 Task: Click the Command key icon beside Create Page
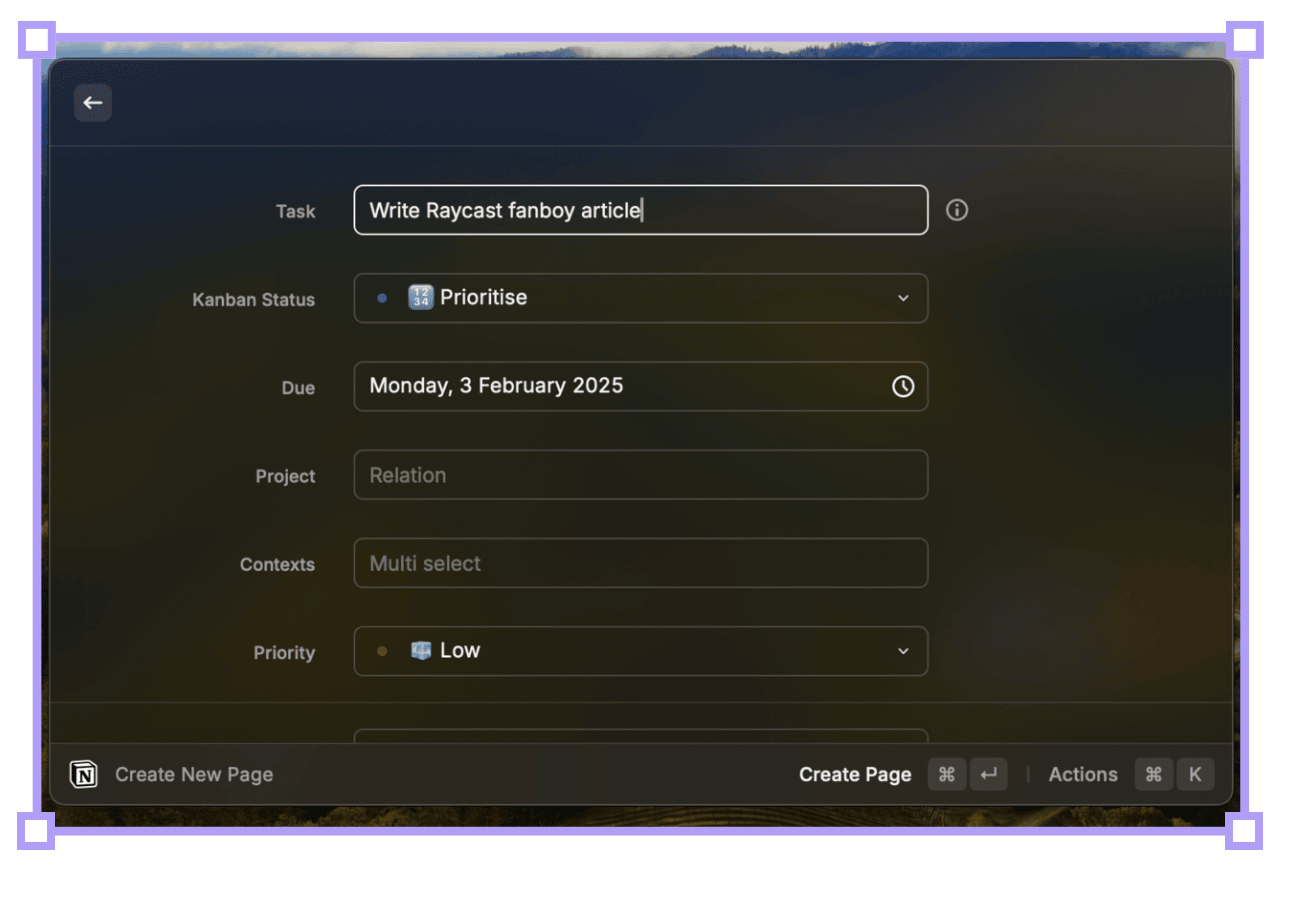[947, 774]
